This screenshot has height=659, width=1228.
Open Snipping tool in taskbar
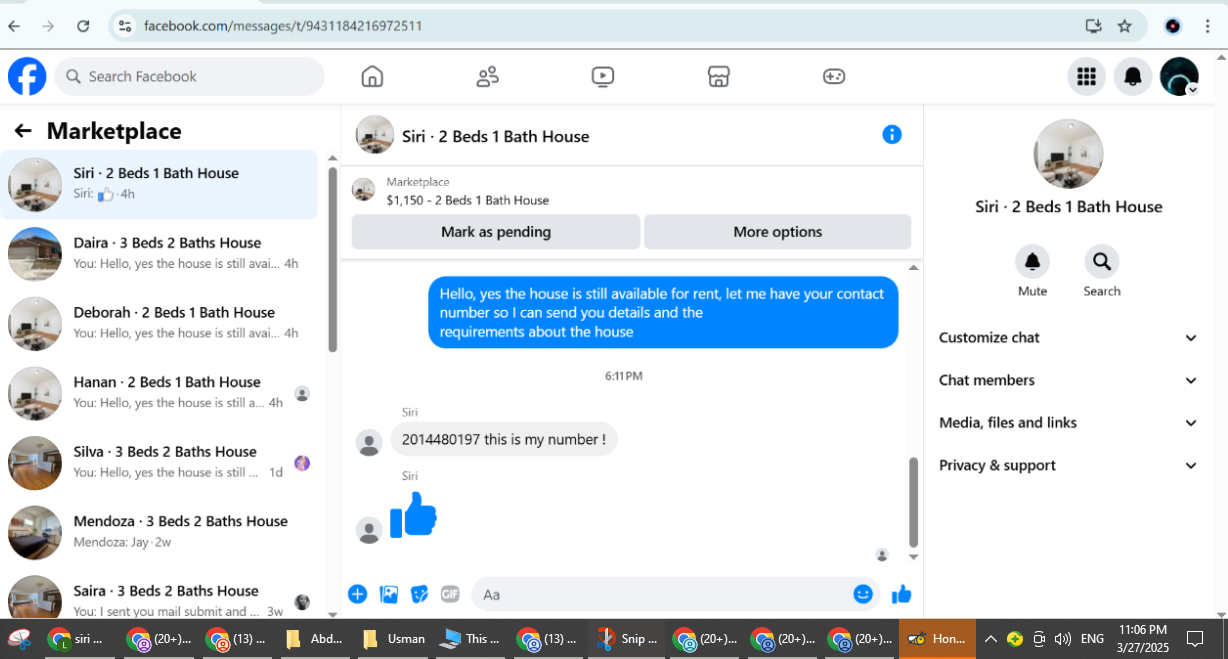pyautogui.click(x=626, y=638)
